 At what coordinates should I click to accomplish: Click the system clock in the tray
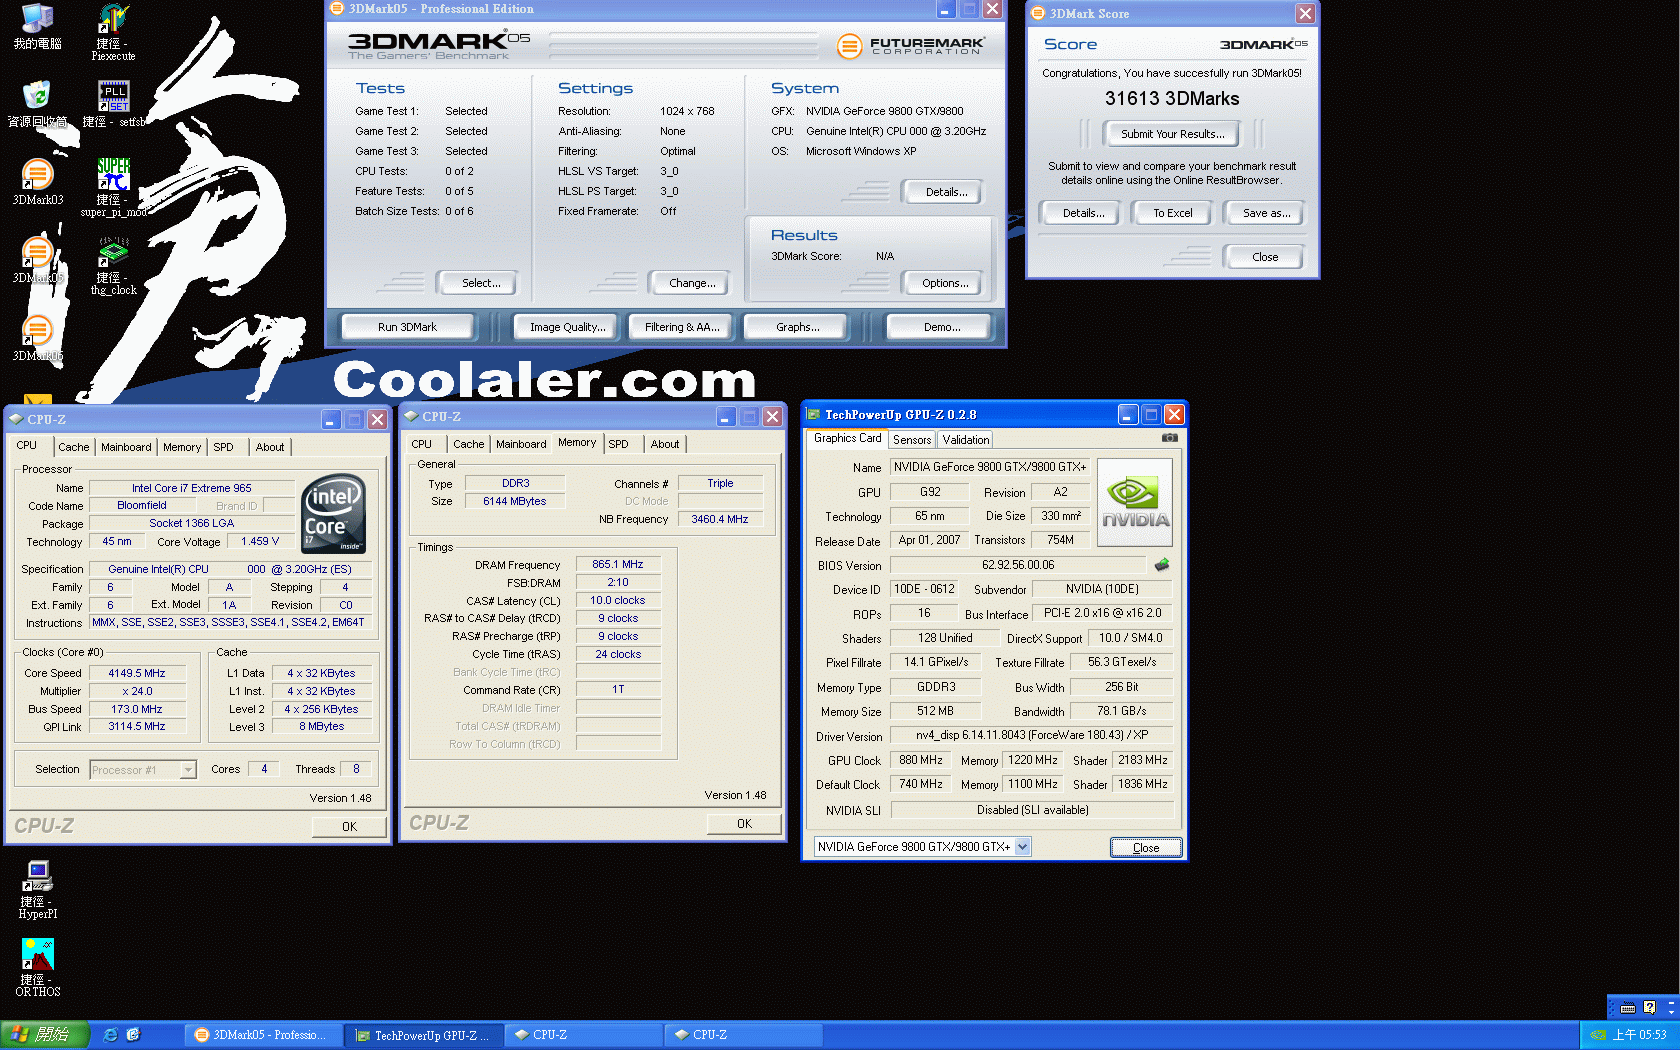[1639, 1035]
